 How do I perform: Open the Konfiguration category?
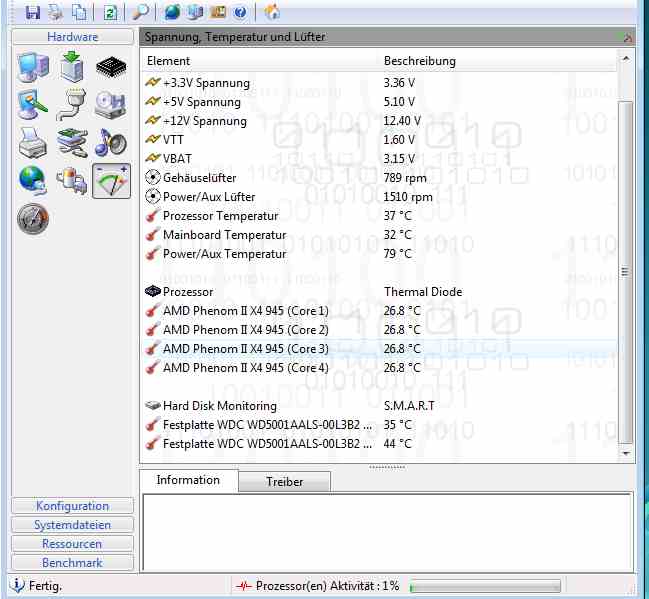tap(72, 506)
